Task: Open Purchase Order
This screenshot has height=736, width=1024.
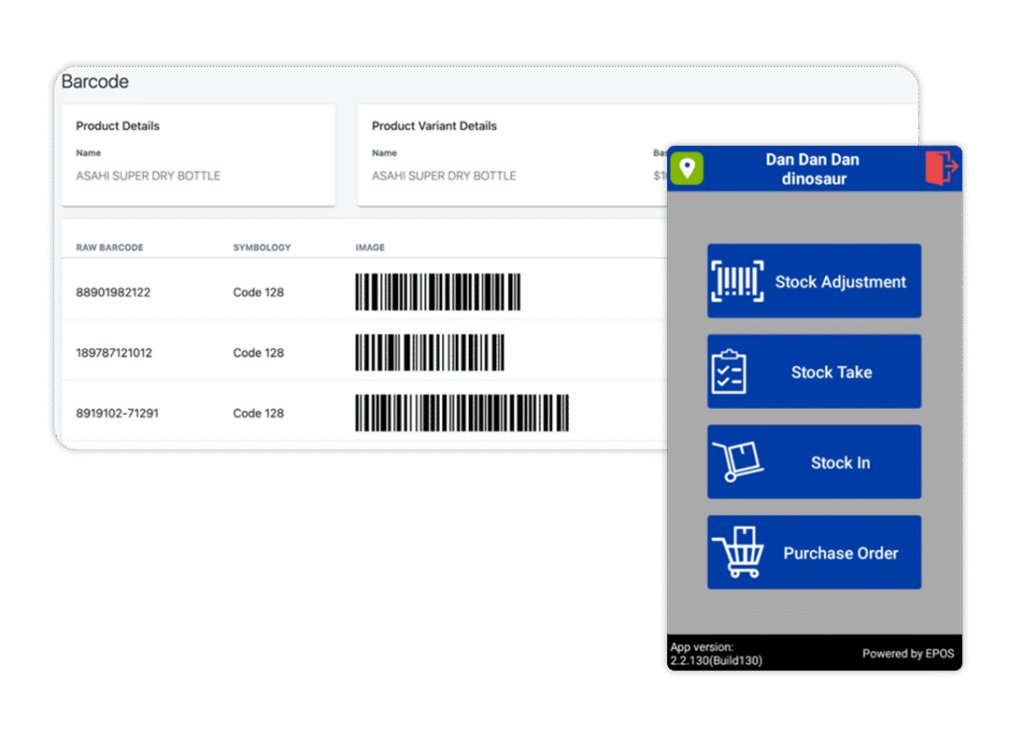Action: [840, 553]
